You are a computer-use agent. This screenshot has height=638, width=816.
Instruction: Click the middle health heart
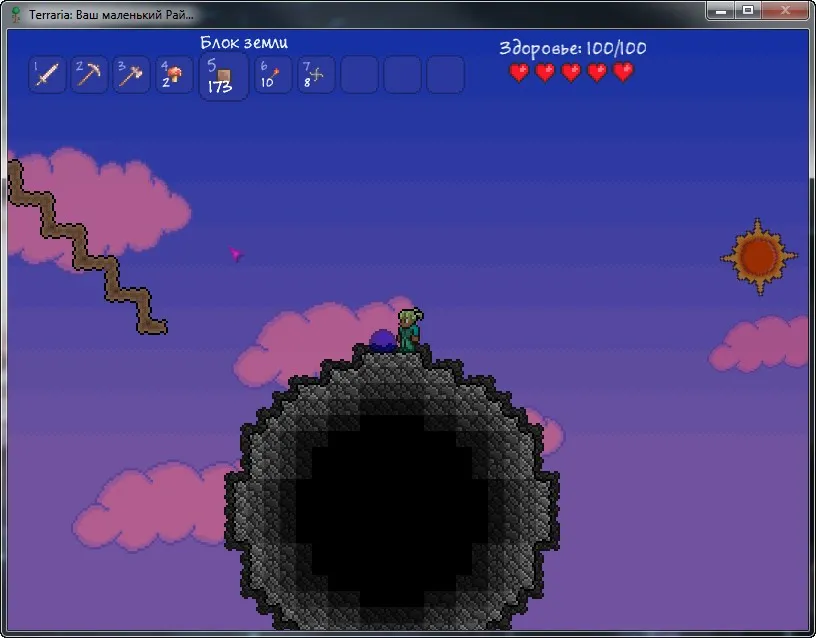click(x=571, y=72)
